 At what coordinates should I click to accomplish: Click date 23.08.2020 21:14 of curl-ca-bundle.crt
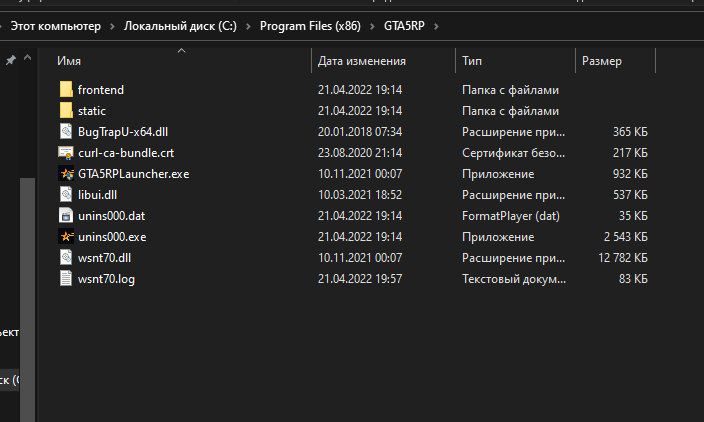(360, 153)
